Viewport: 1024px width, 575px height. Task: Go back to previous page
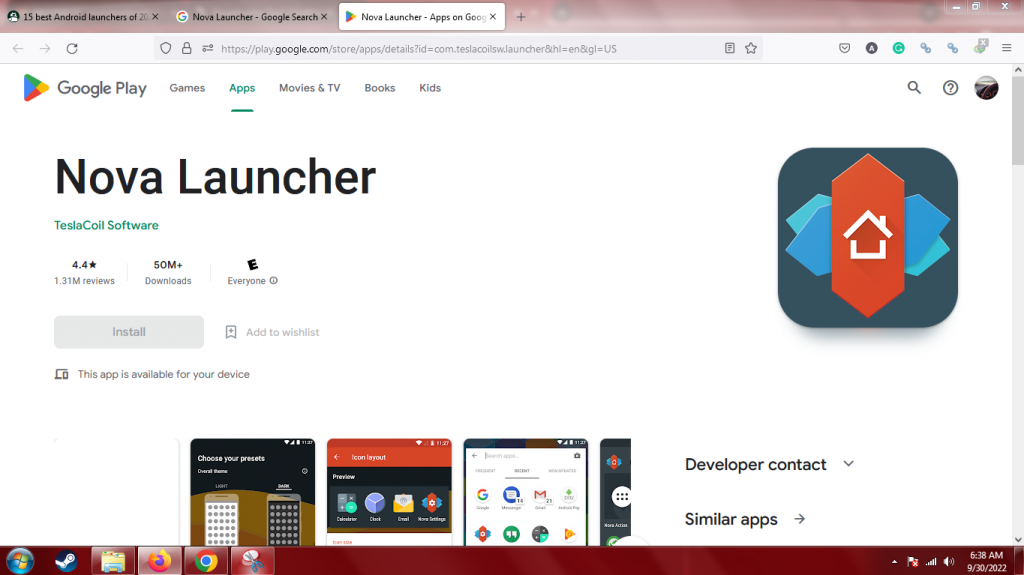18,48
